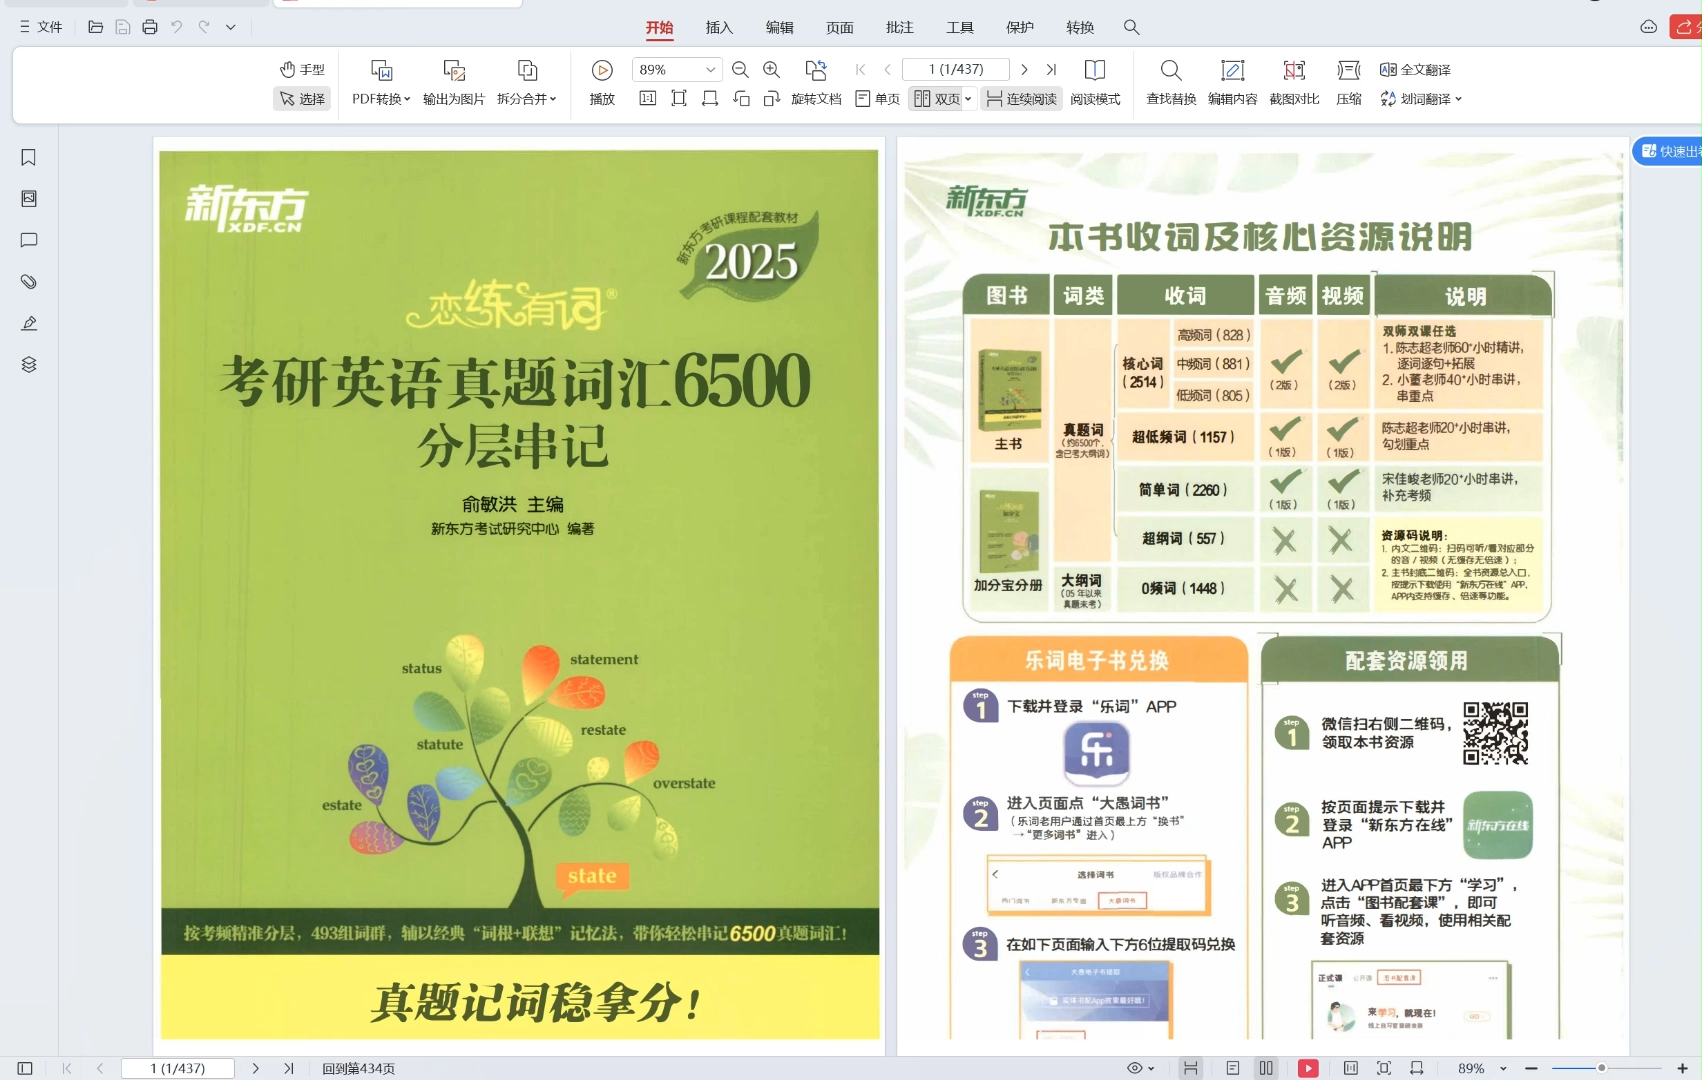The width and height of the screenshot is (1702, 1080).
Task: Click the toolbar page number field
Action: click(955, 69)
